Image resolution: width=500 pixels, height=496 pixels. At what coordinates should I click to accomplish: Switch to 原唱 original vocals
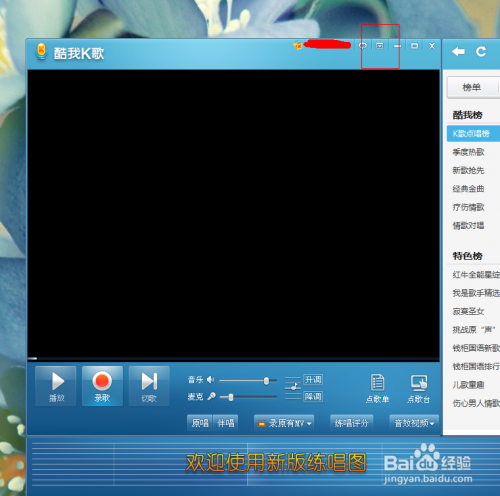(200, 423)
